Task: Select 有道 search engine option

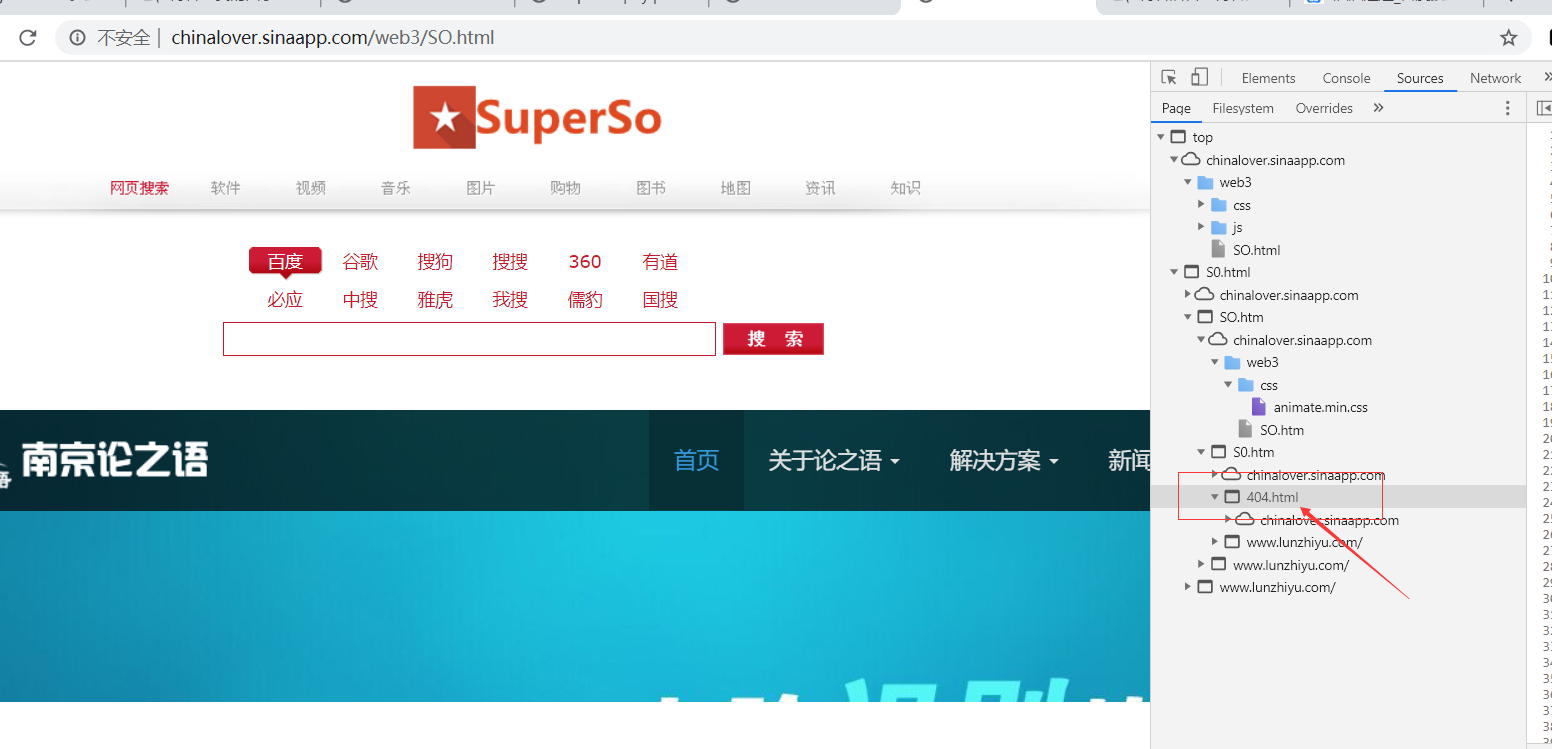Action: [660, 262]
